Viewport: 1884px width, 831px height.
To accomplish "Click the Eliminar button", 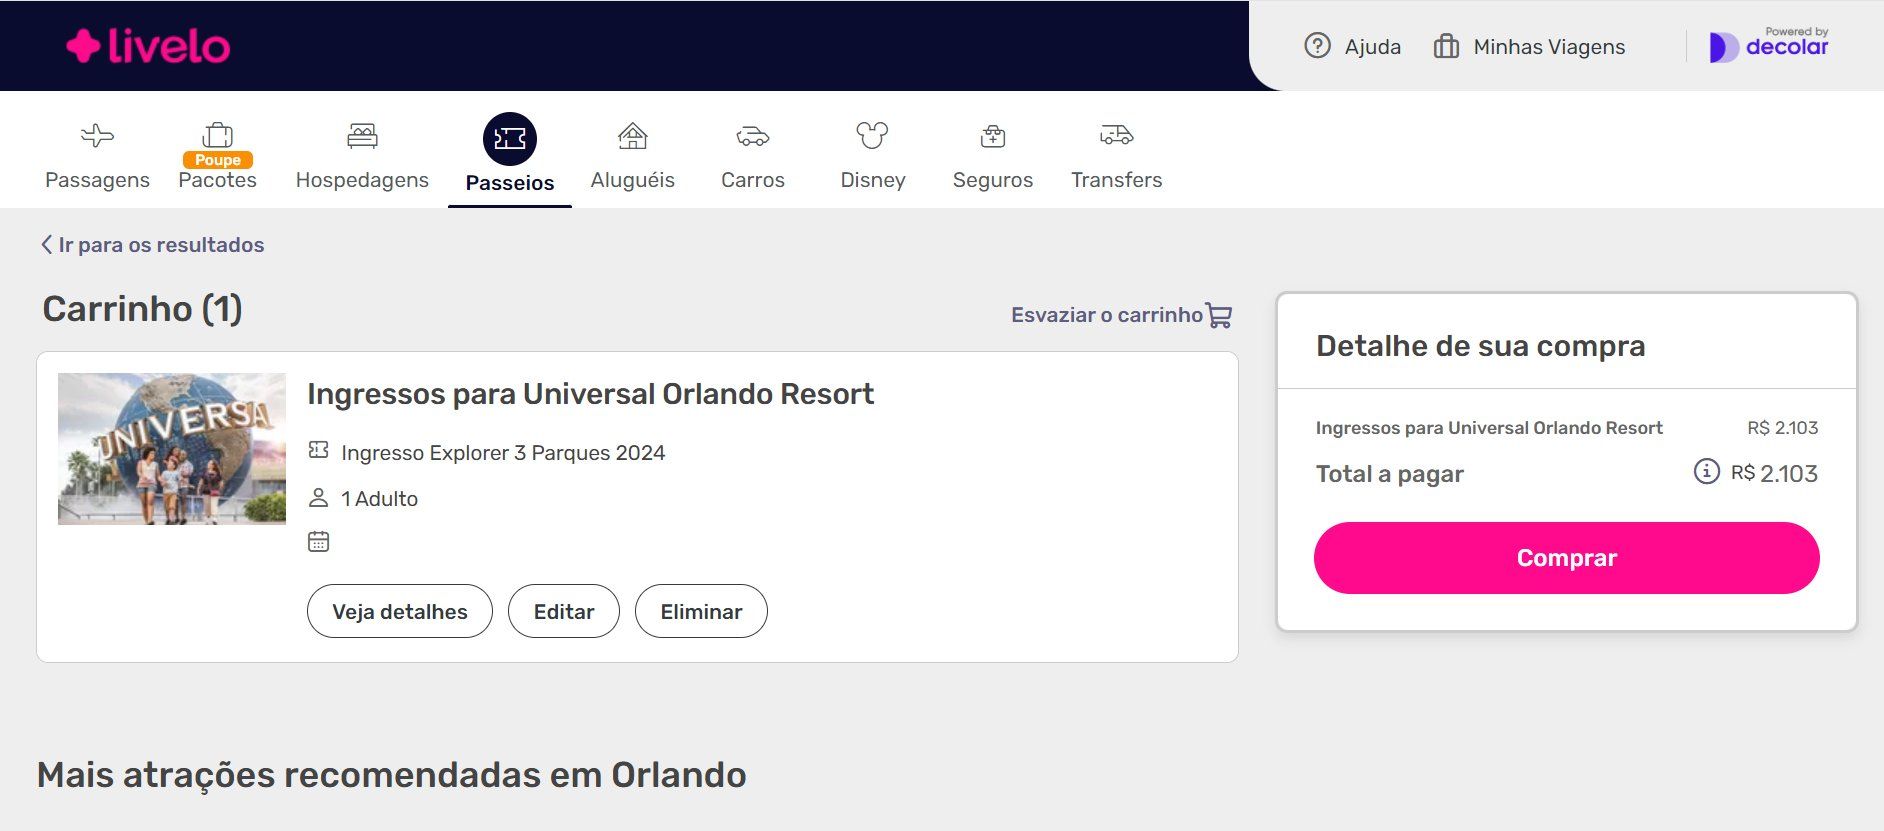I will pyautogui.click(x=701, y=611).
